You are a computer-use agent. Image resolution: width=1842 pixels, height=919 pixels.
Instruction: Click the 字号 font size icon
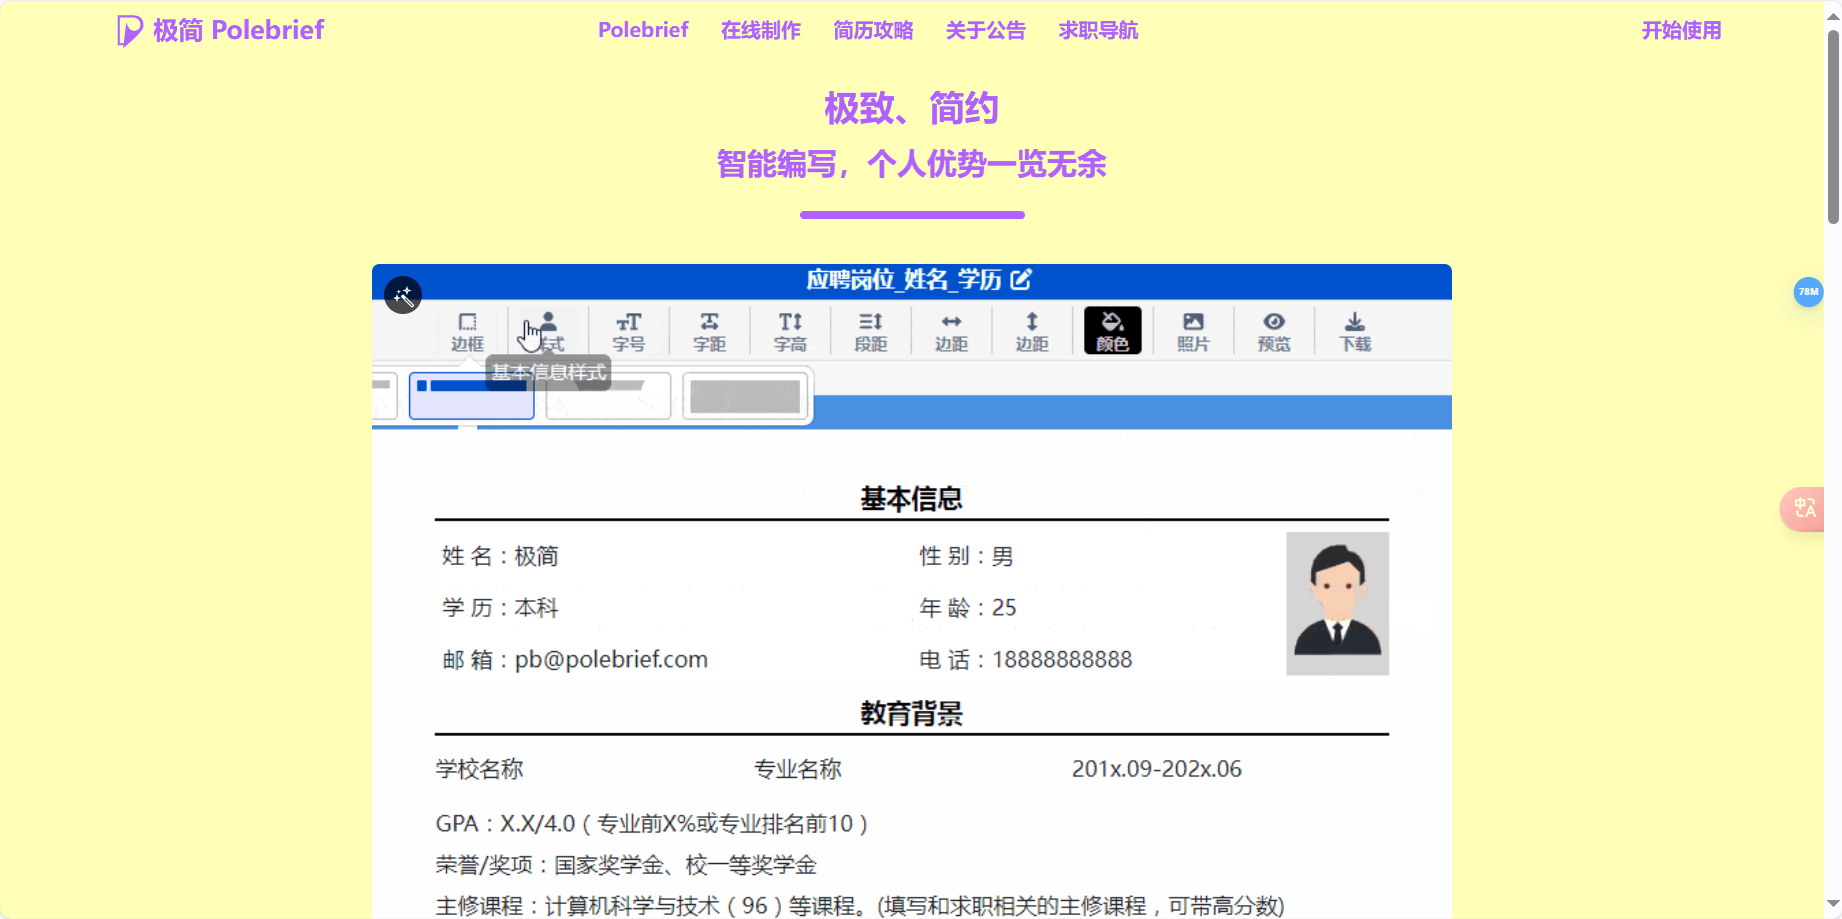pyautogui.click(x=629, y=330)
